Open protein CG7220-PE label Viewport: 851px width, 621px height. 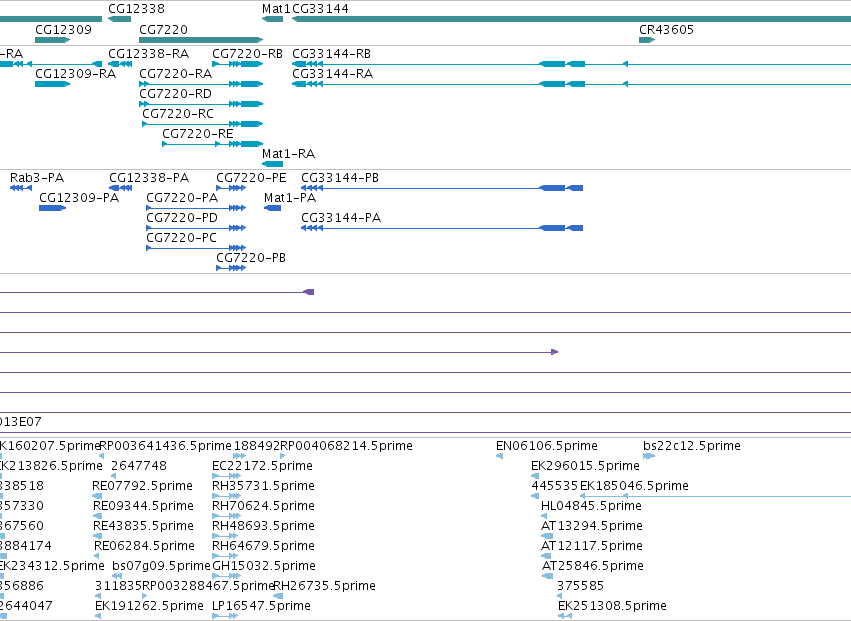coord(251,178)
